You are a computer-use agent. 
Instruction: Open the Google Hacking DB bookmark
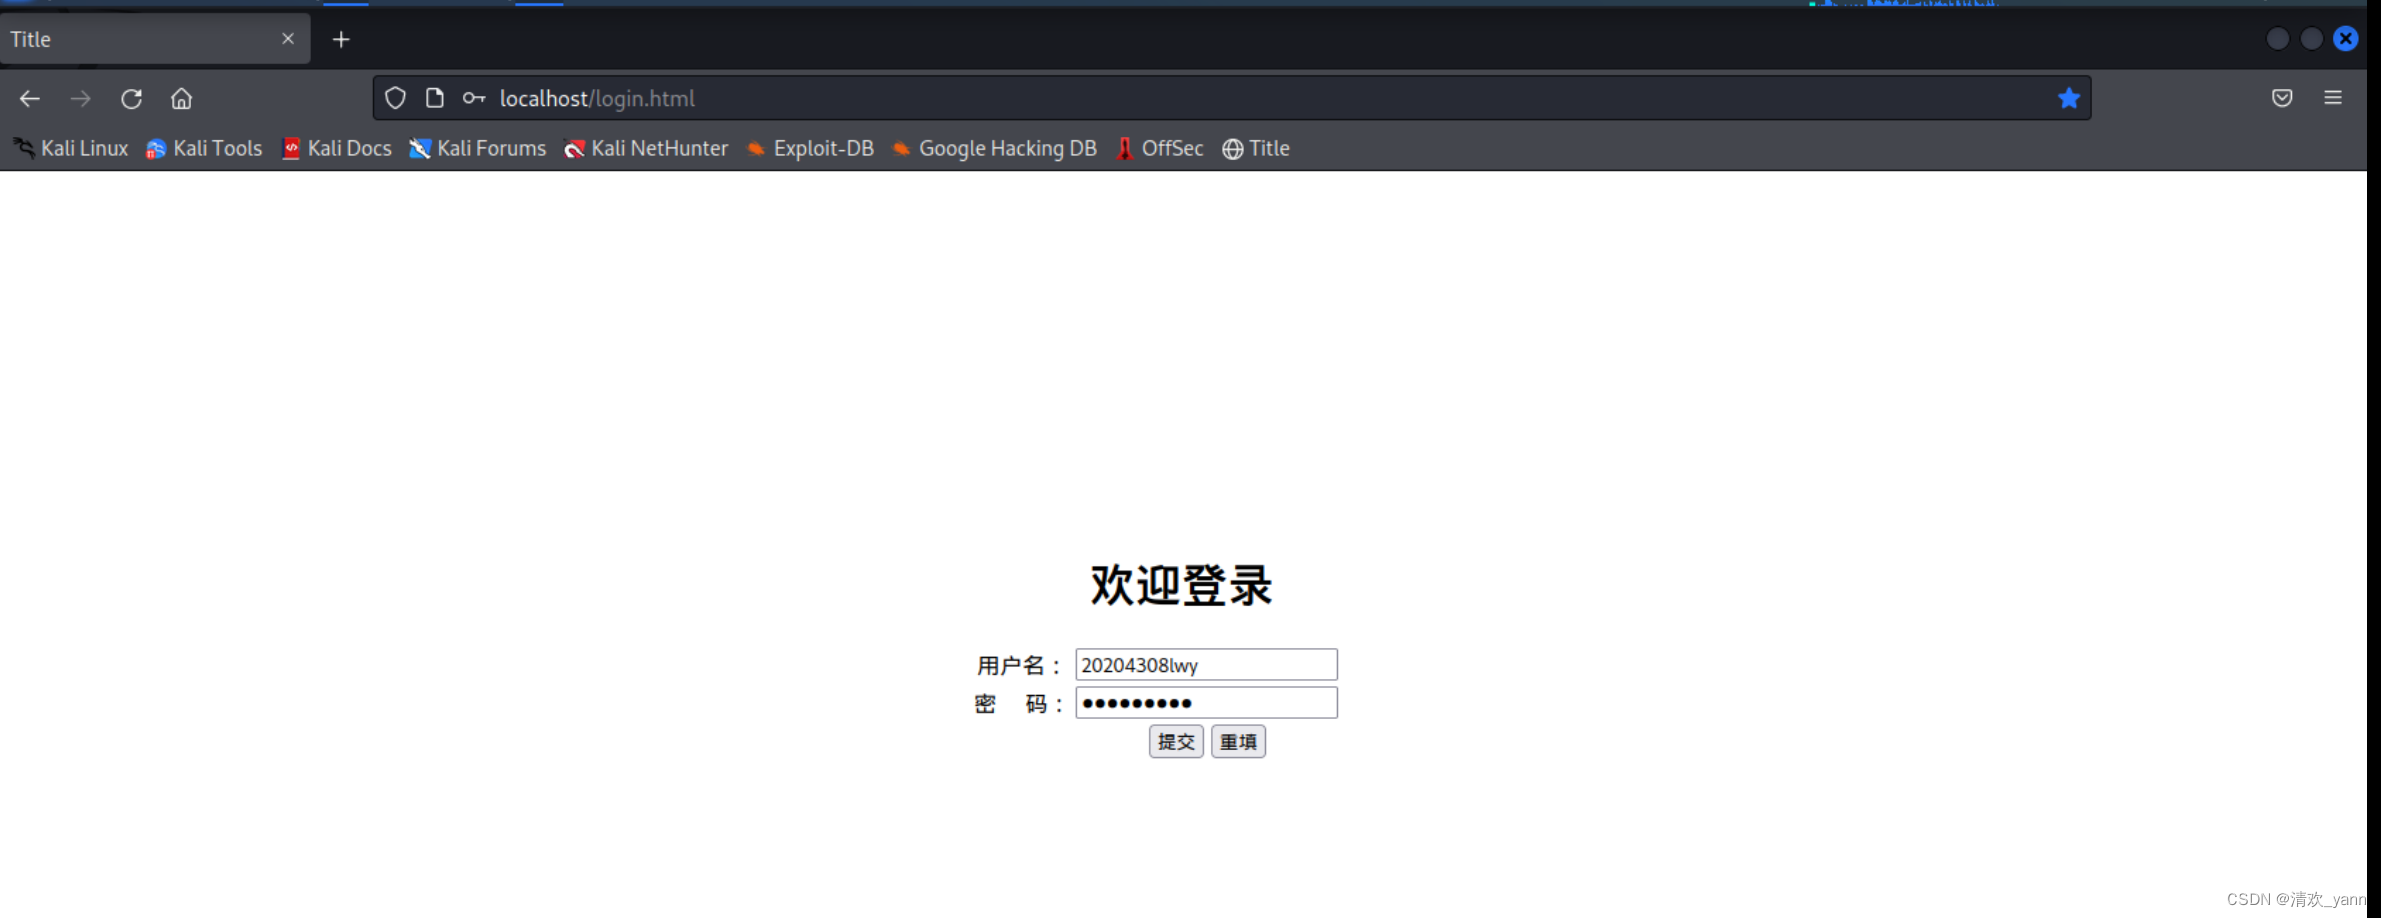[x=993, y=148]
